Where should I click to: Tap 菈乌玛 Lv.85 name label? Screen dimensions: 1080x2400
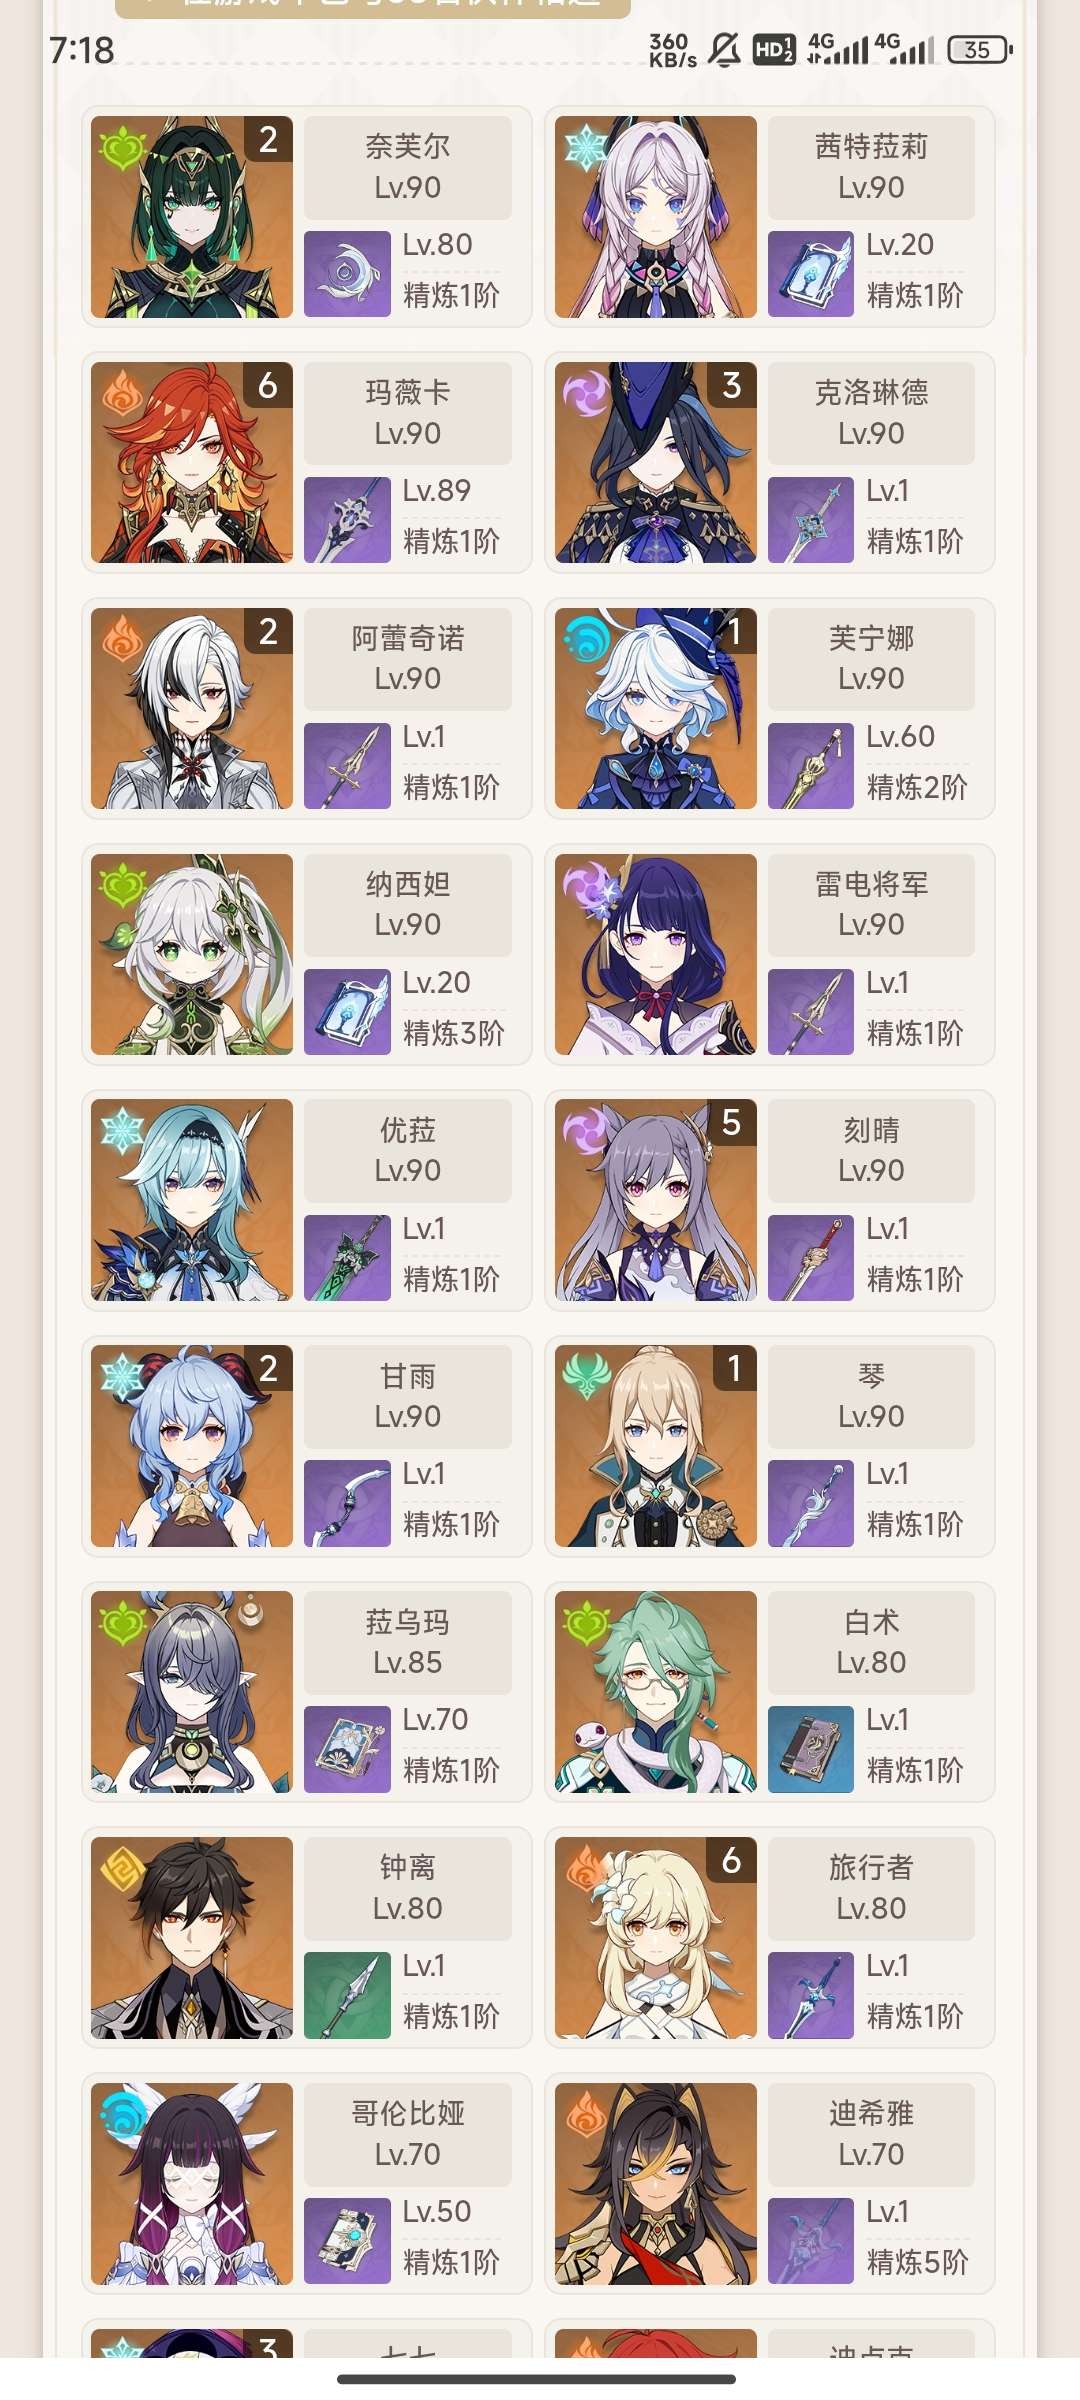pos(408,1642)
